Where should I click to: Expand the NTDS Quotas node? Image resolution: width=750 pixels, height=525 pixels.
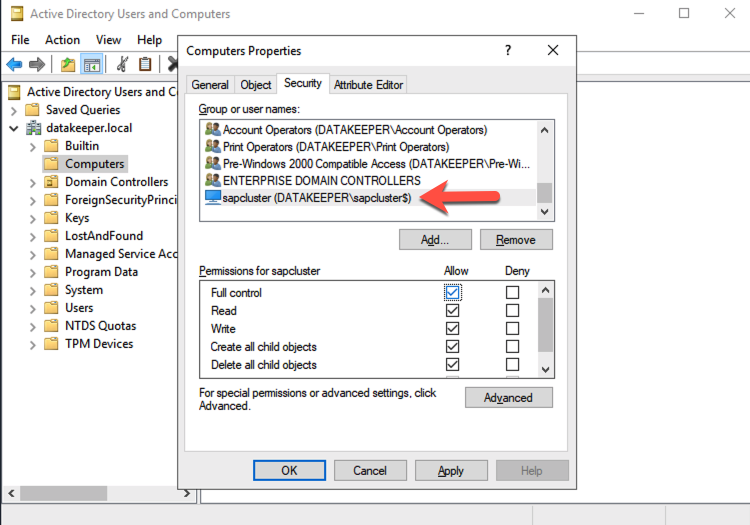coord(33,327)
